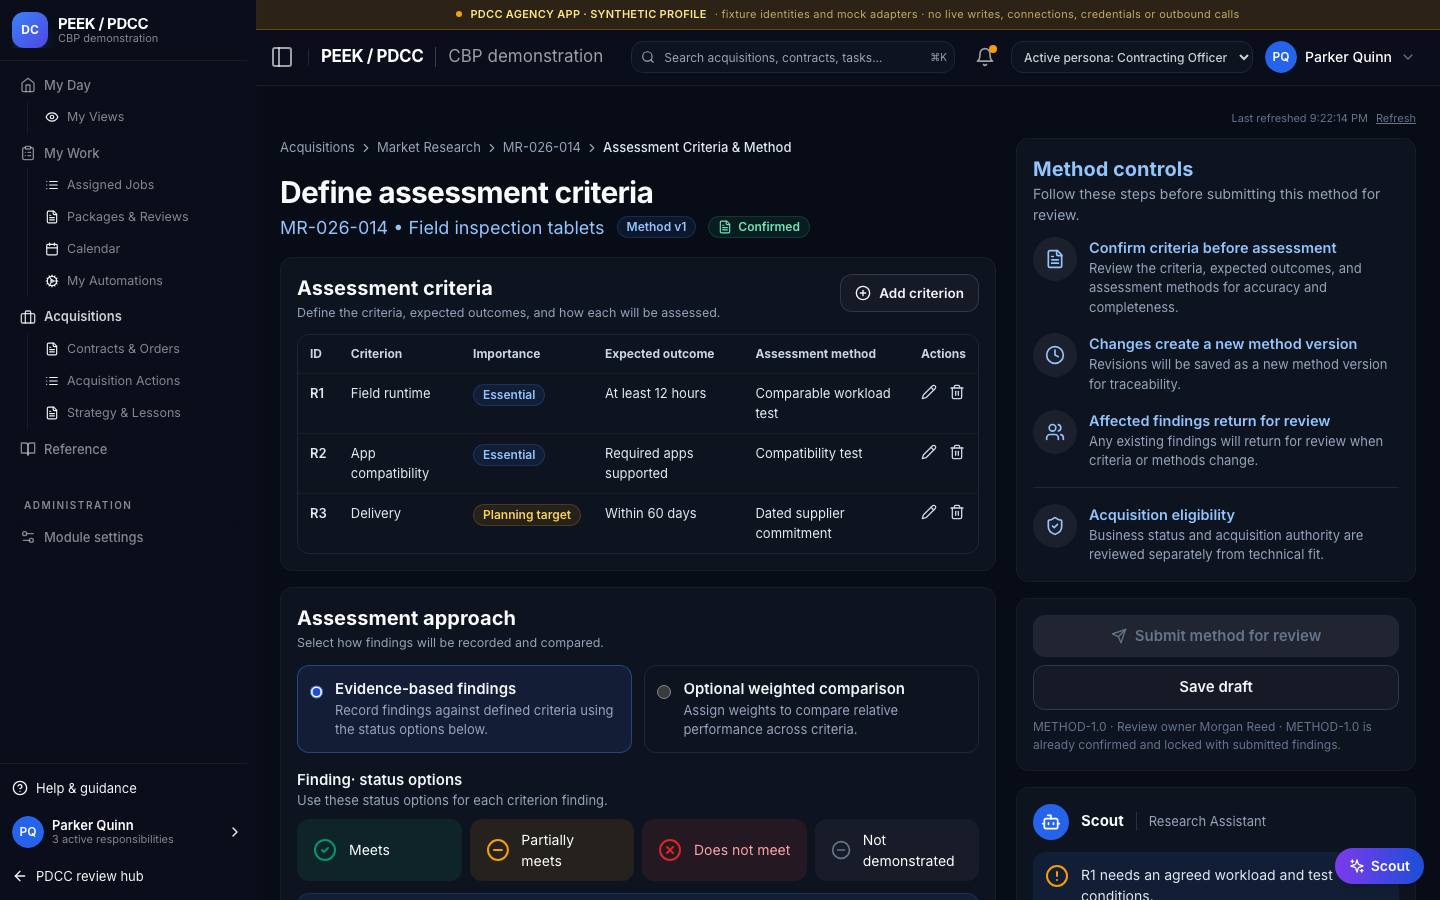Navigate to Contracts & Orders
Viewport: 1440px width, 900px height.
[x=123, y=349]
